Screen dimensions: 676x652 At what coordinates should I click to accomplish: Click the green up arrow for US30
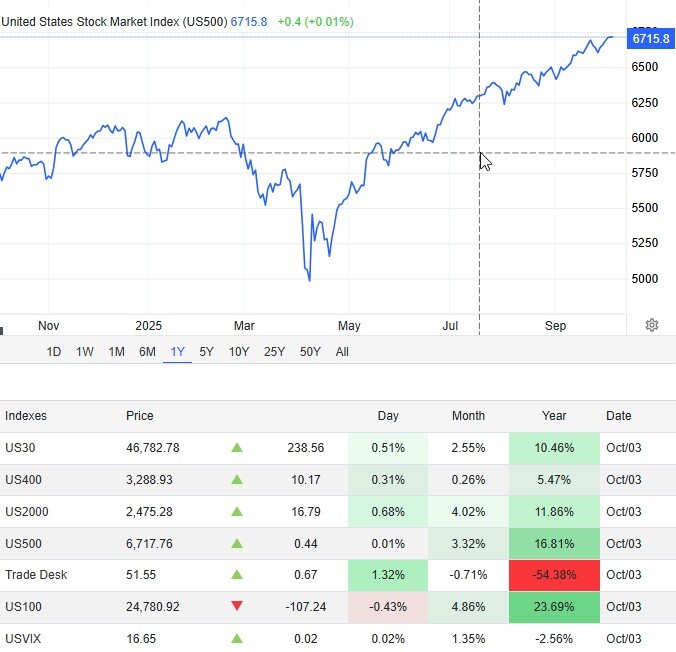(x=237, y=448)
